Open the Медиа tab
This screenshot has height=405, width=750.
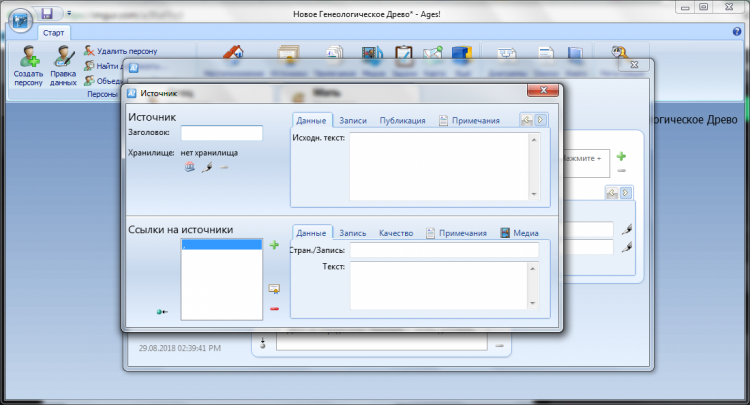point(519,233)
